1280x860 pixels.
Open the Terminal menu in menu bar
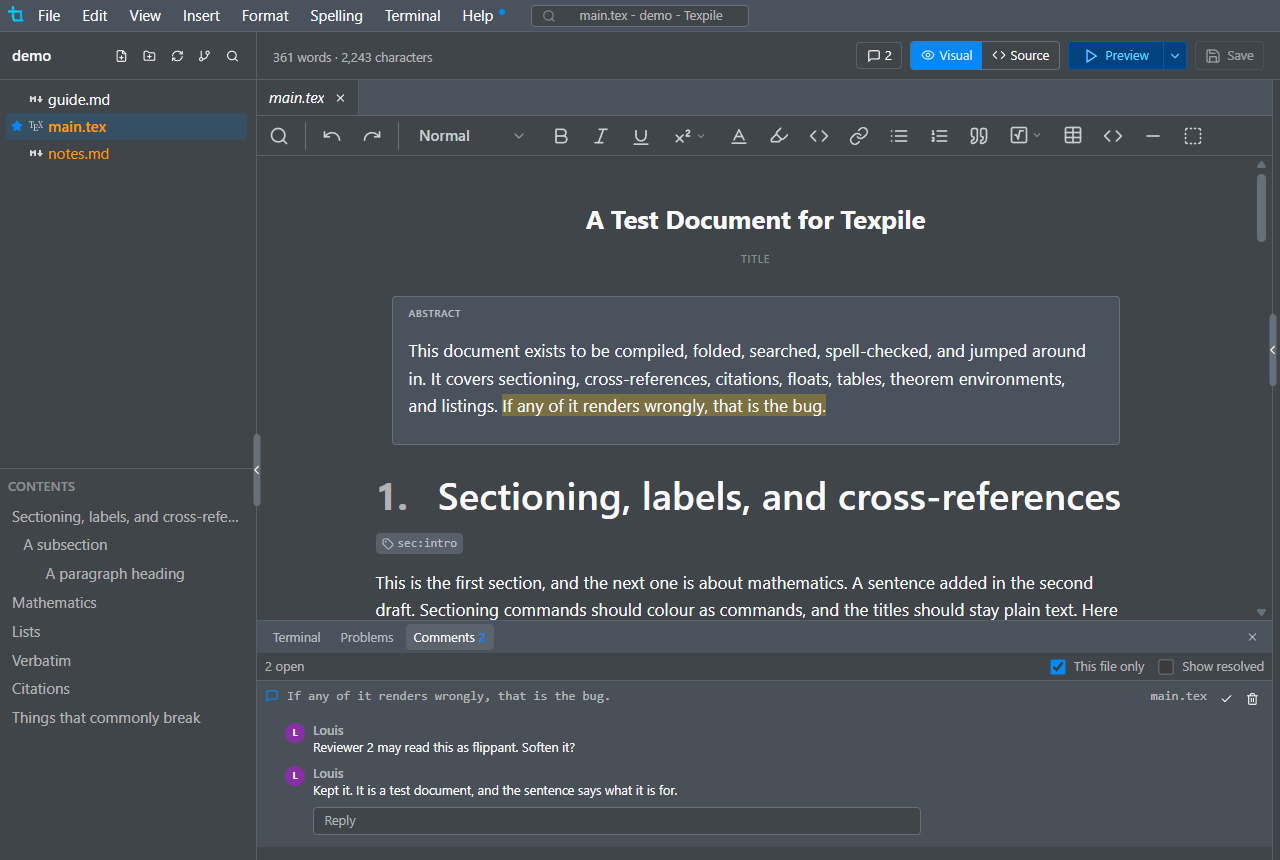413,16
